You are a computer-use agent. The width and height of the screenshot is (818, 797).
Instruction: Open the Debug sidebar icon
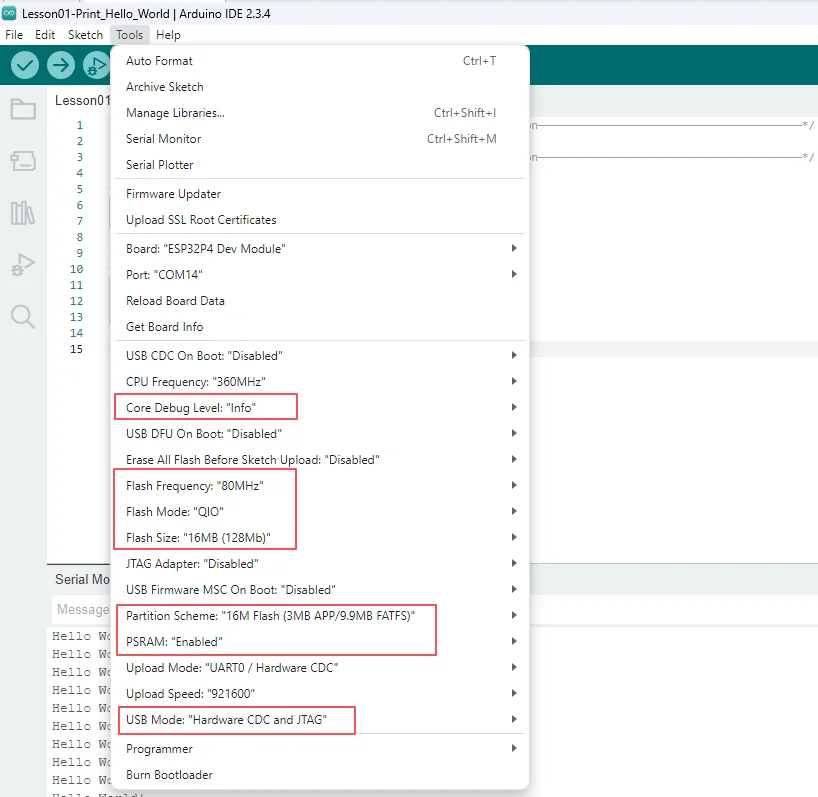pyautogui.click(x=23, y=264)
